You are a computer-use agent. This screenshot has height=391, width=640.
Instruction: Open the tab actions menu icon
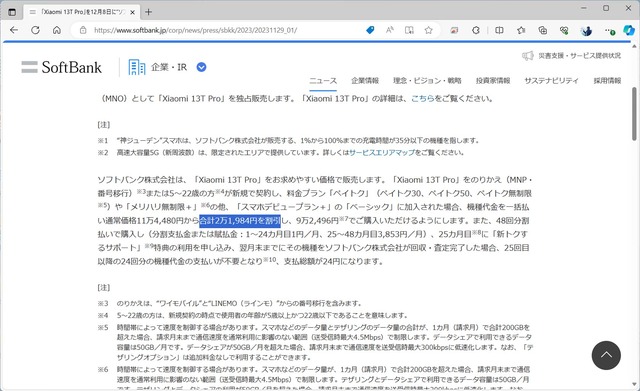(x=12, y=12)
